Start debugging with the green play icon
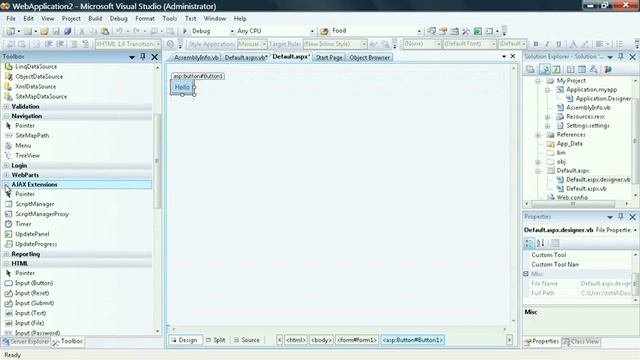The height and width of the screenshot is (360, 640). pos(184,31)
